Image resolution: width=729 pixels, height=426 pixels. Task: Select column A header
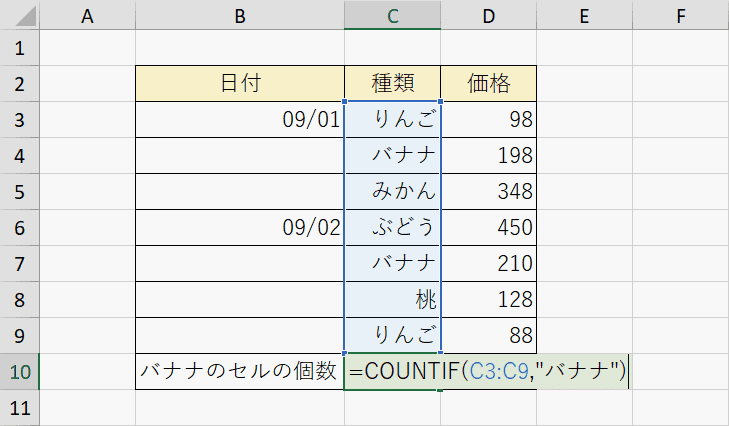[87, 15]
